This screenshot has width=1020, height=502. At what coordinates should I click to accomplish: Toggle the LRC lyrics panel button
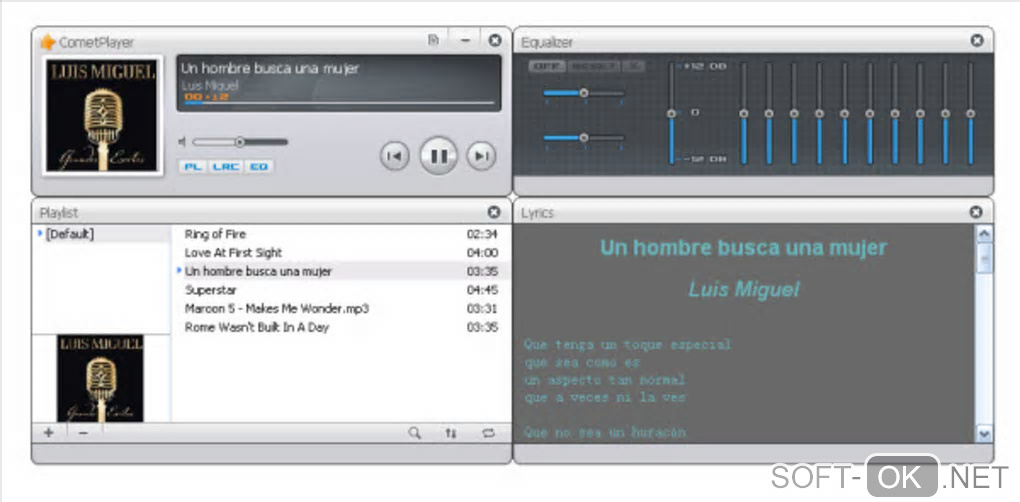coord(226,166)
